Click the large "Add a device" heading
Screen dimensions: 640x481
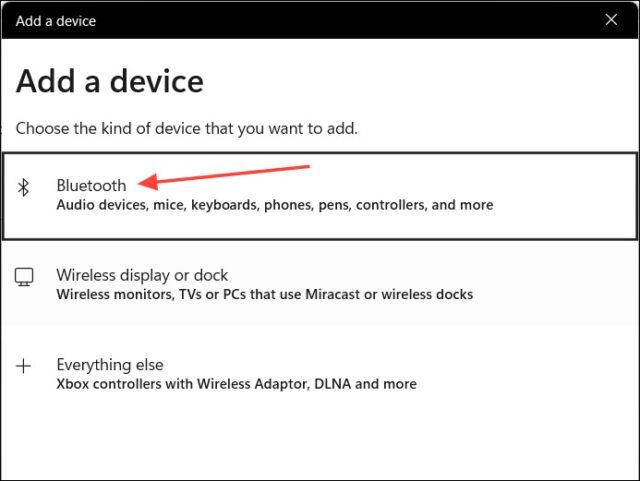(x=110, y=81)
